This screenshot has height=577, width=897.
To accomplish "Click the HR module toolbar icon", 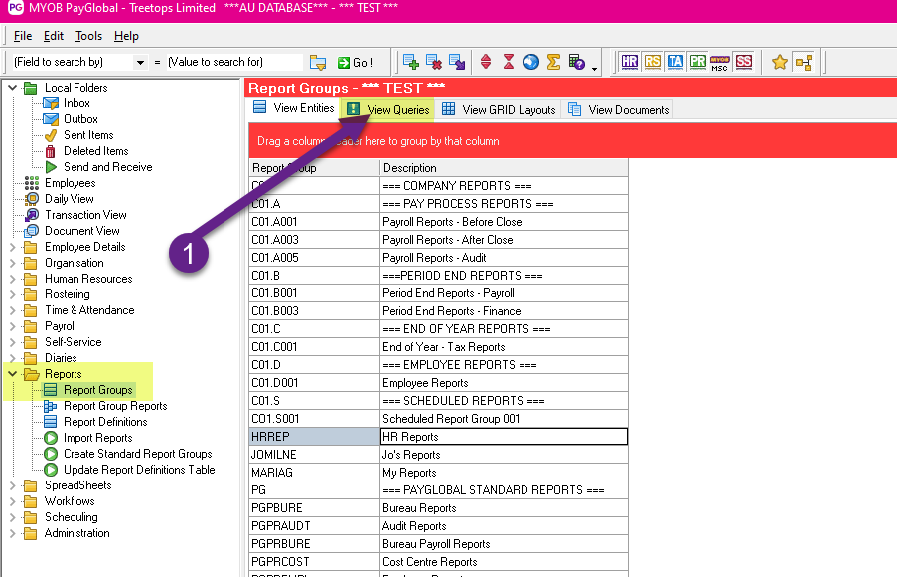I will 629,62.
